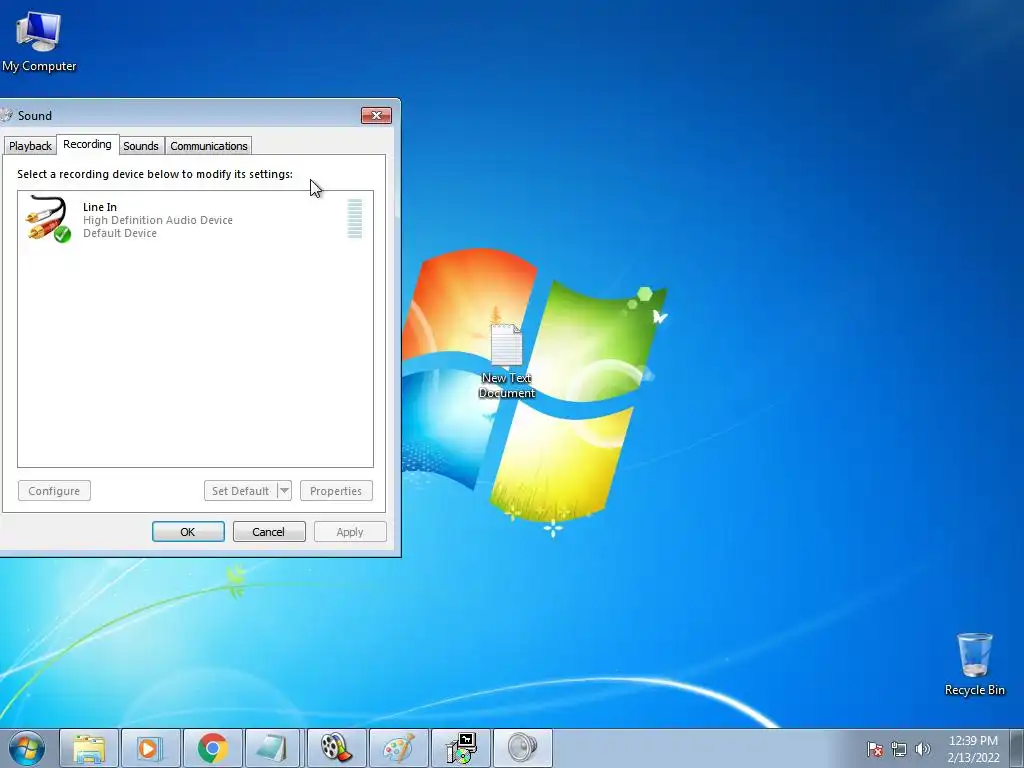This screenshot has height=768, width=1024.
Task: Click the Sound speaker taskbar button
Action: pyautogui.click(x=522, y=748)
